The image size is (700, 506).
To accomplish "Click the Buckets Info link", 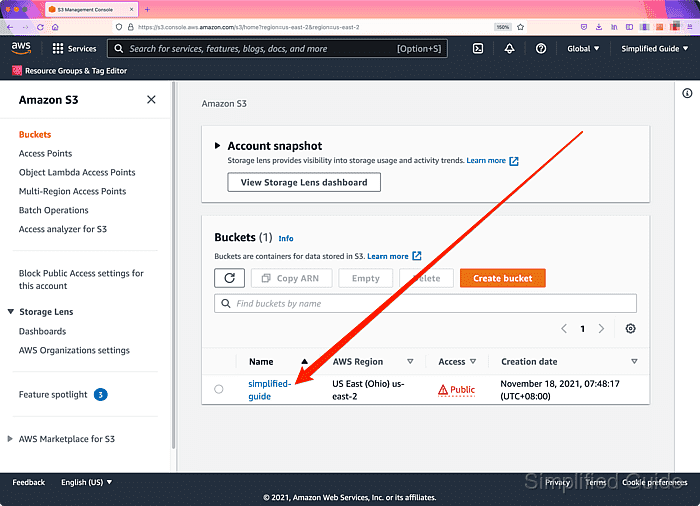I will tap(286, 238).
